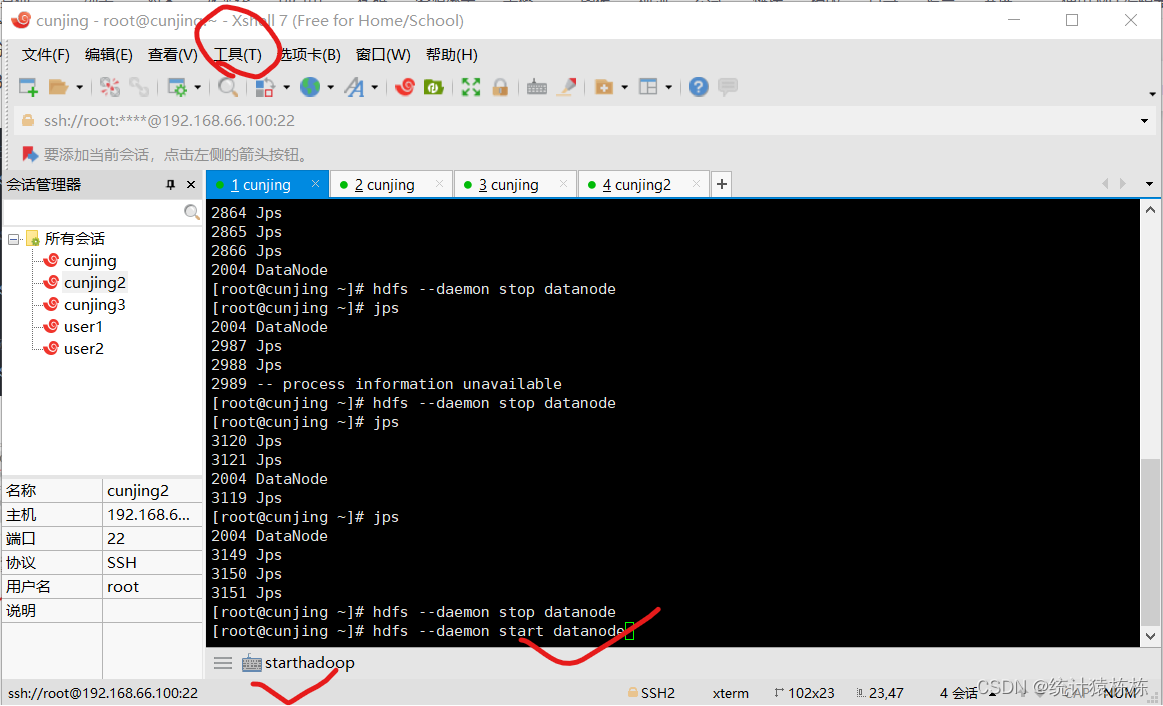Click the Find magnifier icon in toolbar
This screenshot has width=1163, height=706.
pyautogui.click(x=228, y=87)
